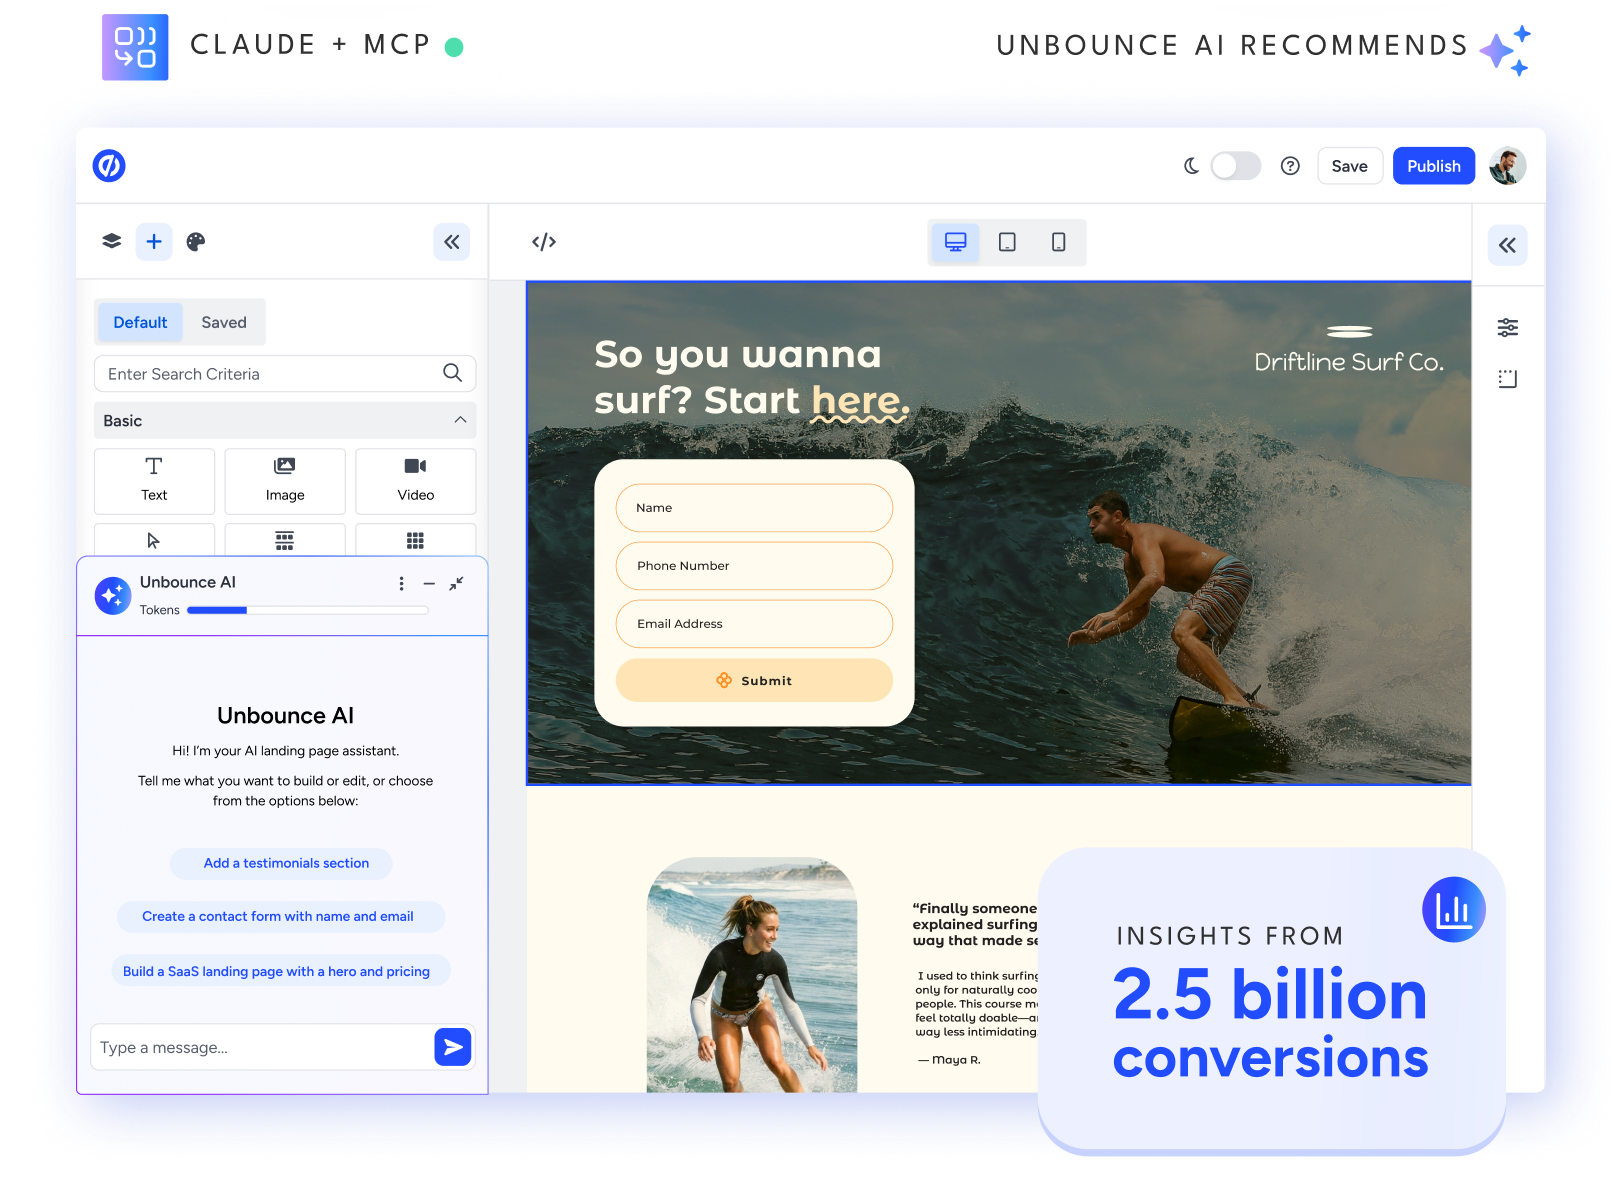Collapse the right sidebar chevrons
This screenshot has height=1186, width=1622.
1508,245
